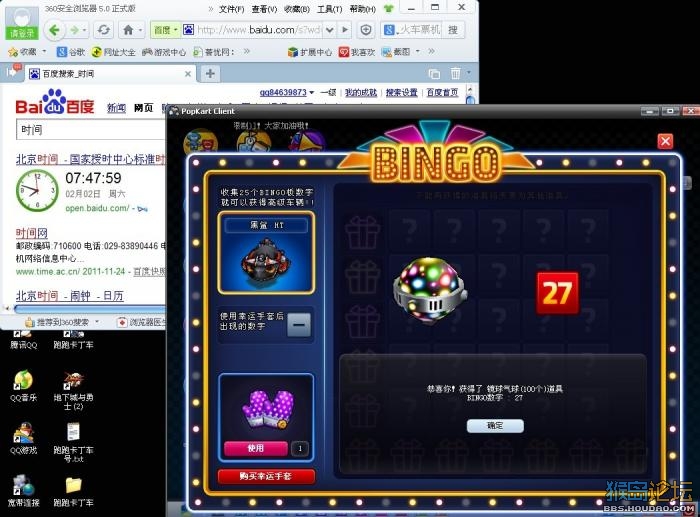
Task: Click the disco ball balloon prize
Action: 429,290
